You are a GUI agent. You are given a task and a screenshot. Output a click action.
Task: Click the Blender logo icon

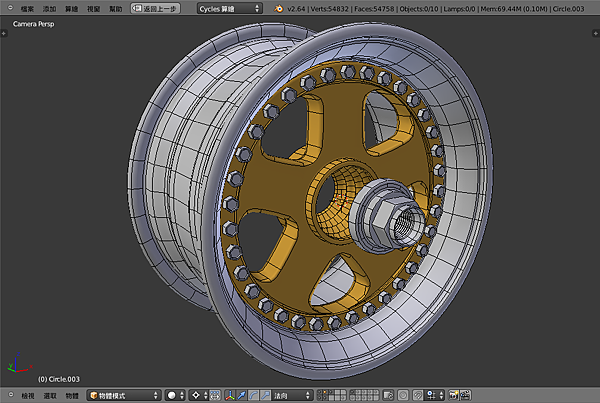click(278, 8)
